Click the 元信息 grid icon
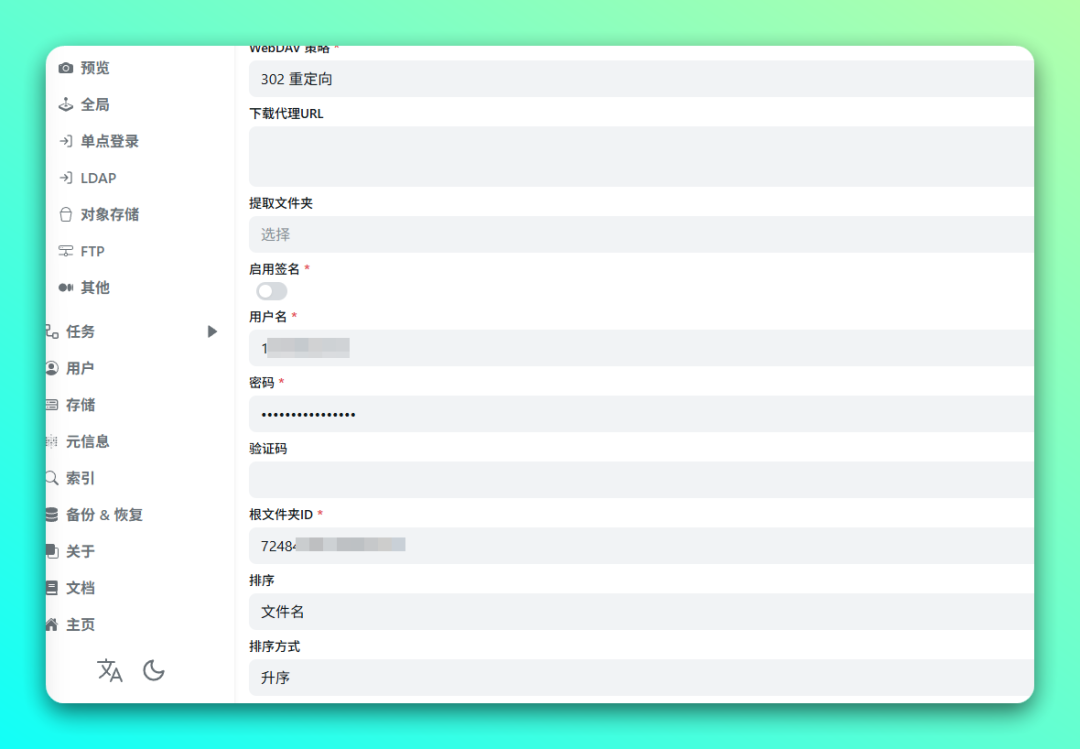Image resolution: width=1080 pixels, height=749 pixels. (52, 441)
